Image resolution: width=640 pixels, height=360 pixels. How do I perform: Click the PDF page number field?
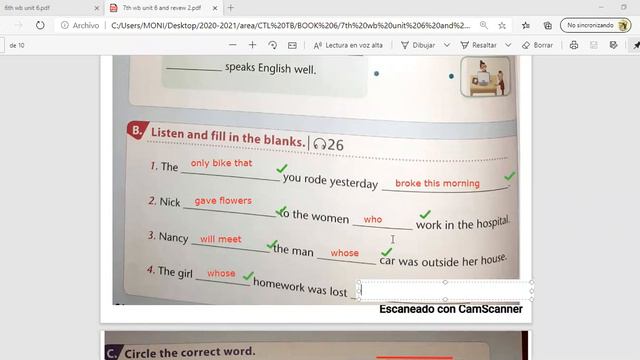coord(2,45)
